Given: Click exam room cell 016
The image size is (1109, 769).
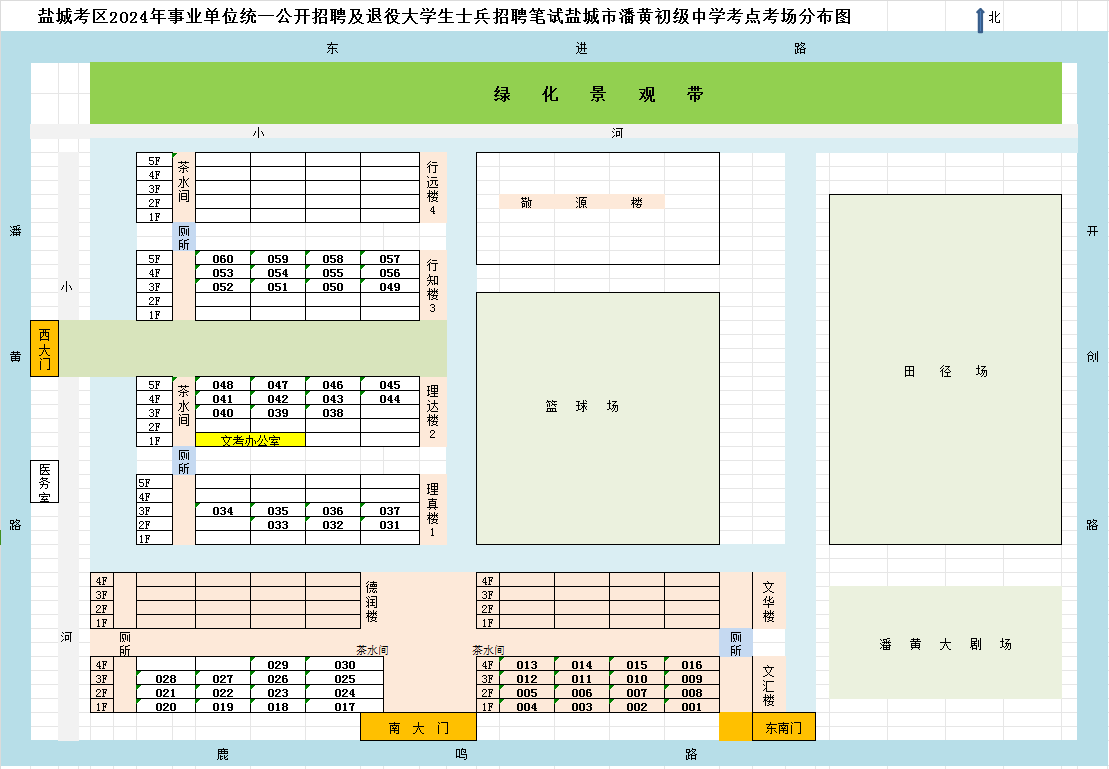Looking at the screenshot, I should [692, 665].
